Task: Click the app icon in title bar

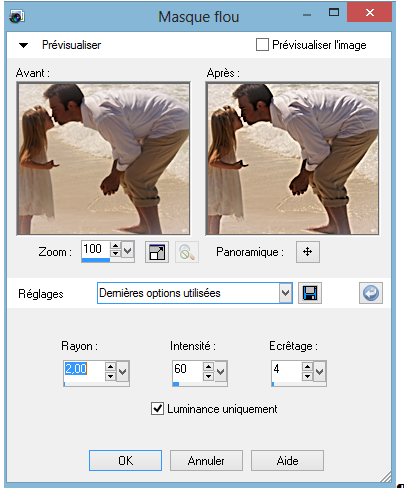Action: (x=17, y=16)
